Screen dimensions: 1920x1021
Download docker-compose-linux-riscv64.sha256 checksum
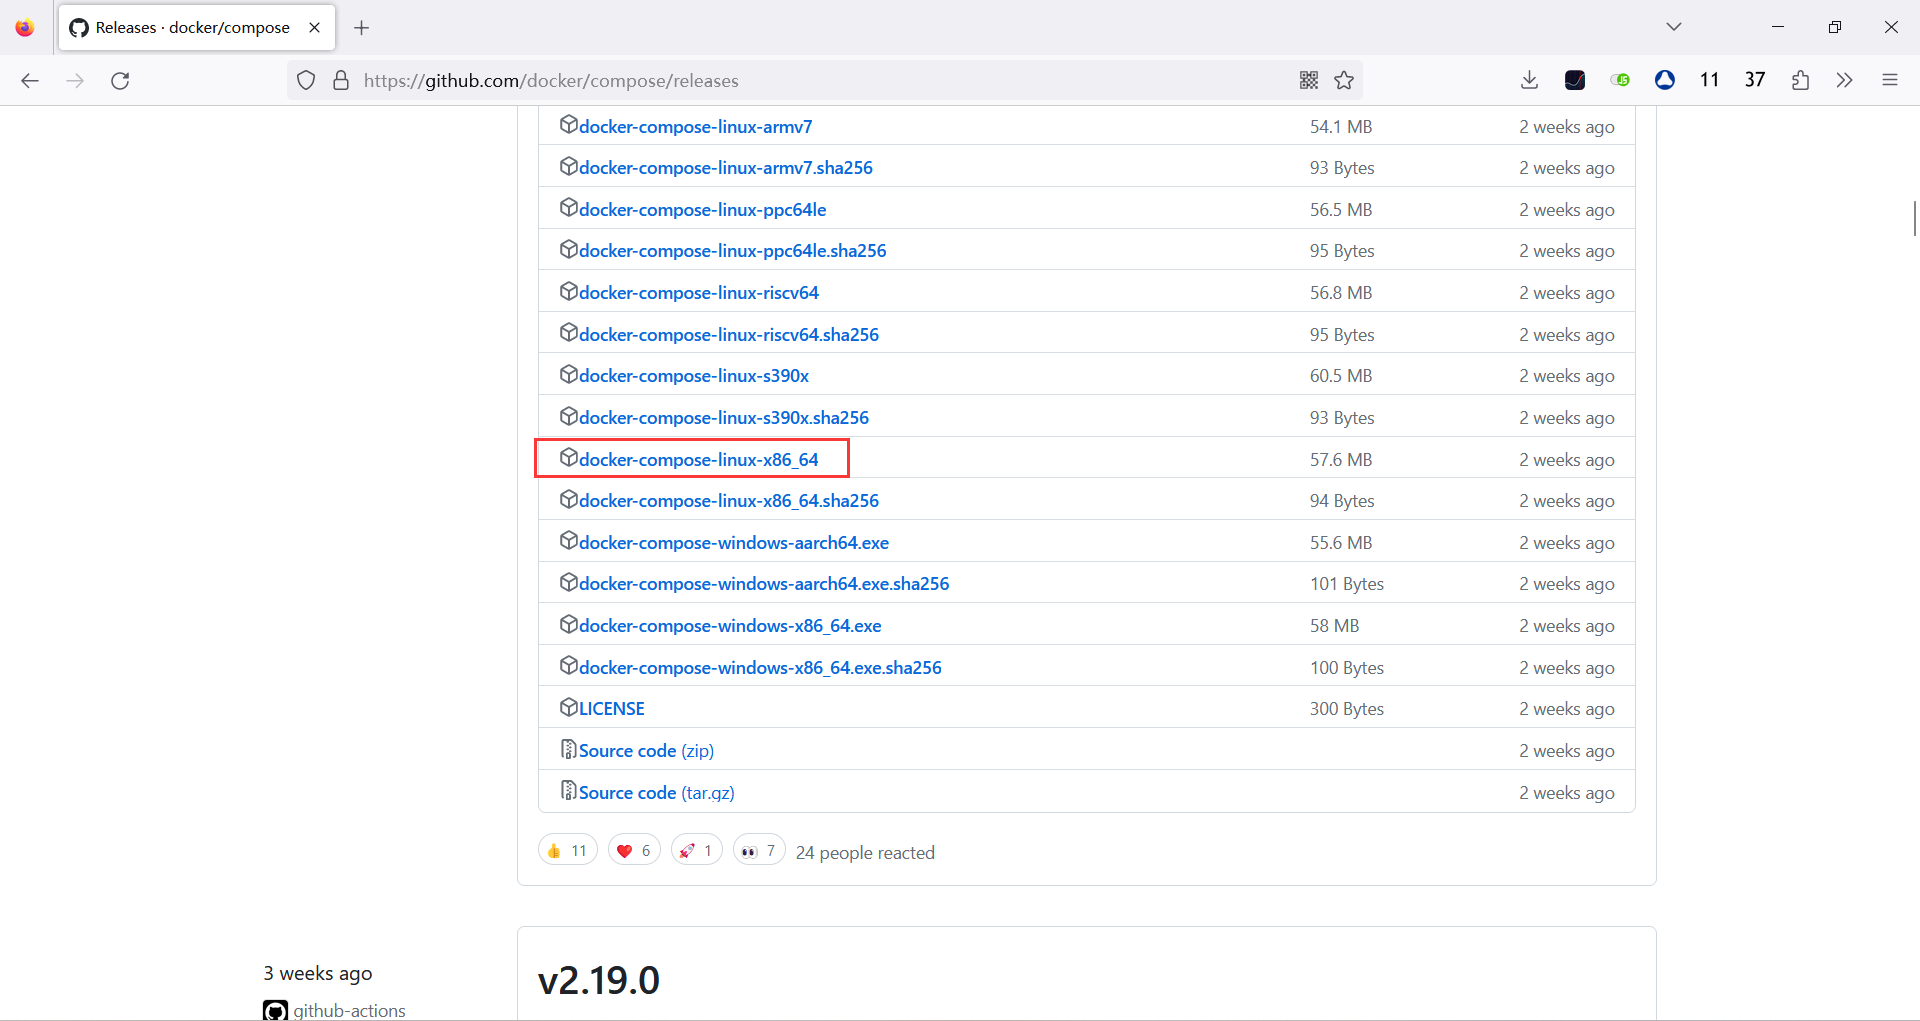tap(729, 335)
